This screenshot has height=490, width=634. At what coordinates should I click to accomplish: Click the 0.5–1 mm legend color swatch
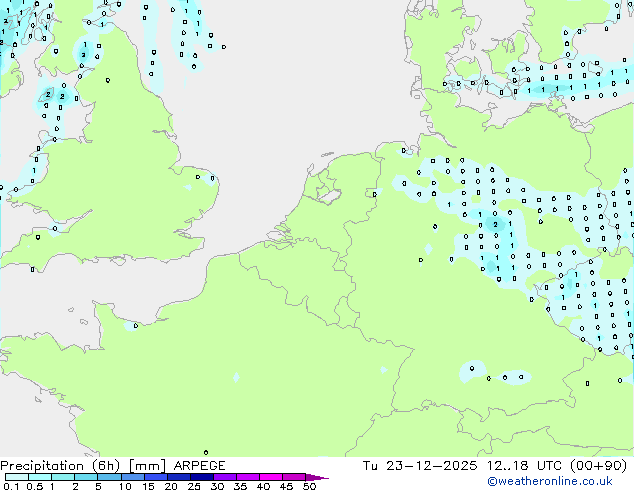(x=40, y=477)
